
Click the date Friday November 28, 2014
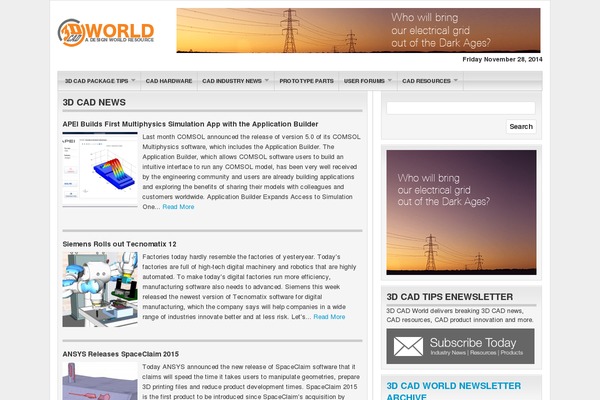[x=502, y=59]
